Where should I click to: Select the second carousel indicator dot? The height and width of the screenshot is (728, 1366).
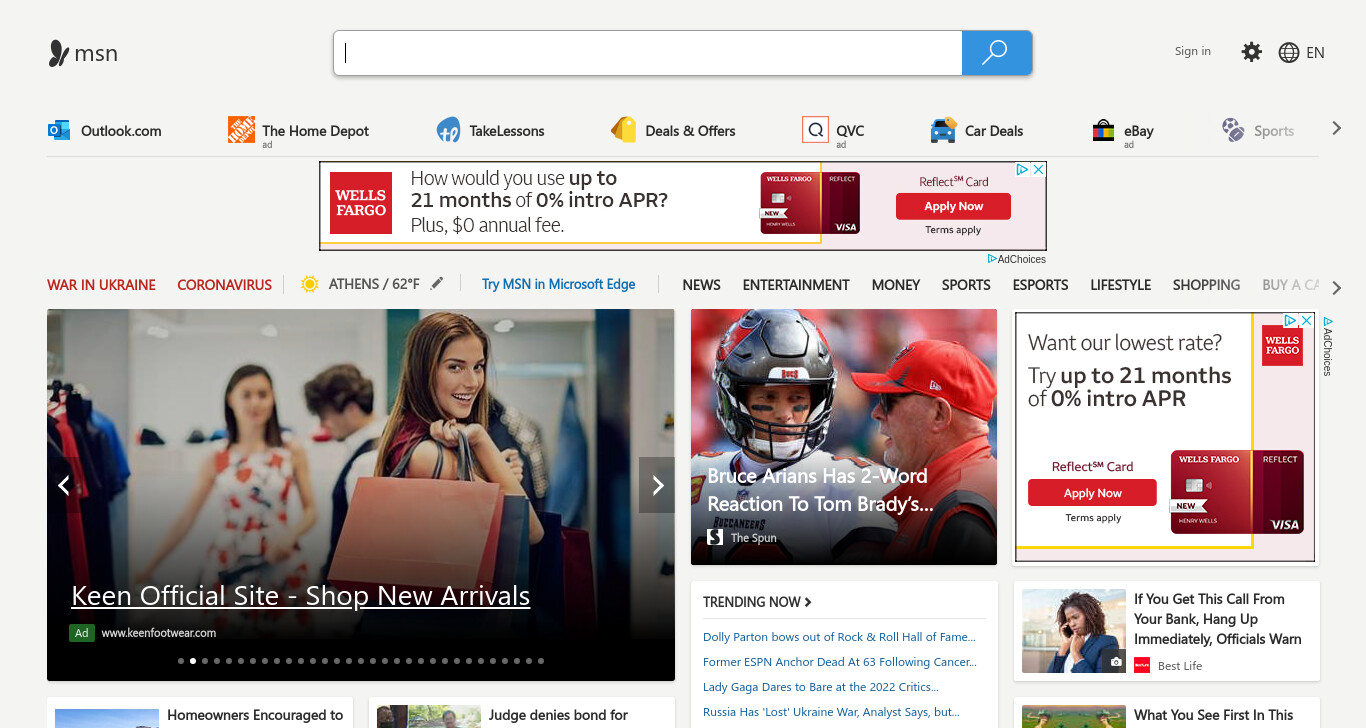193,661
